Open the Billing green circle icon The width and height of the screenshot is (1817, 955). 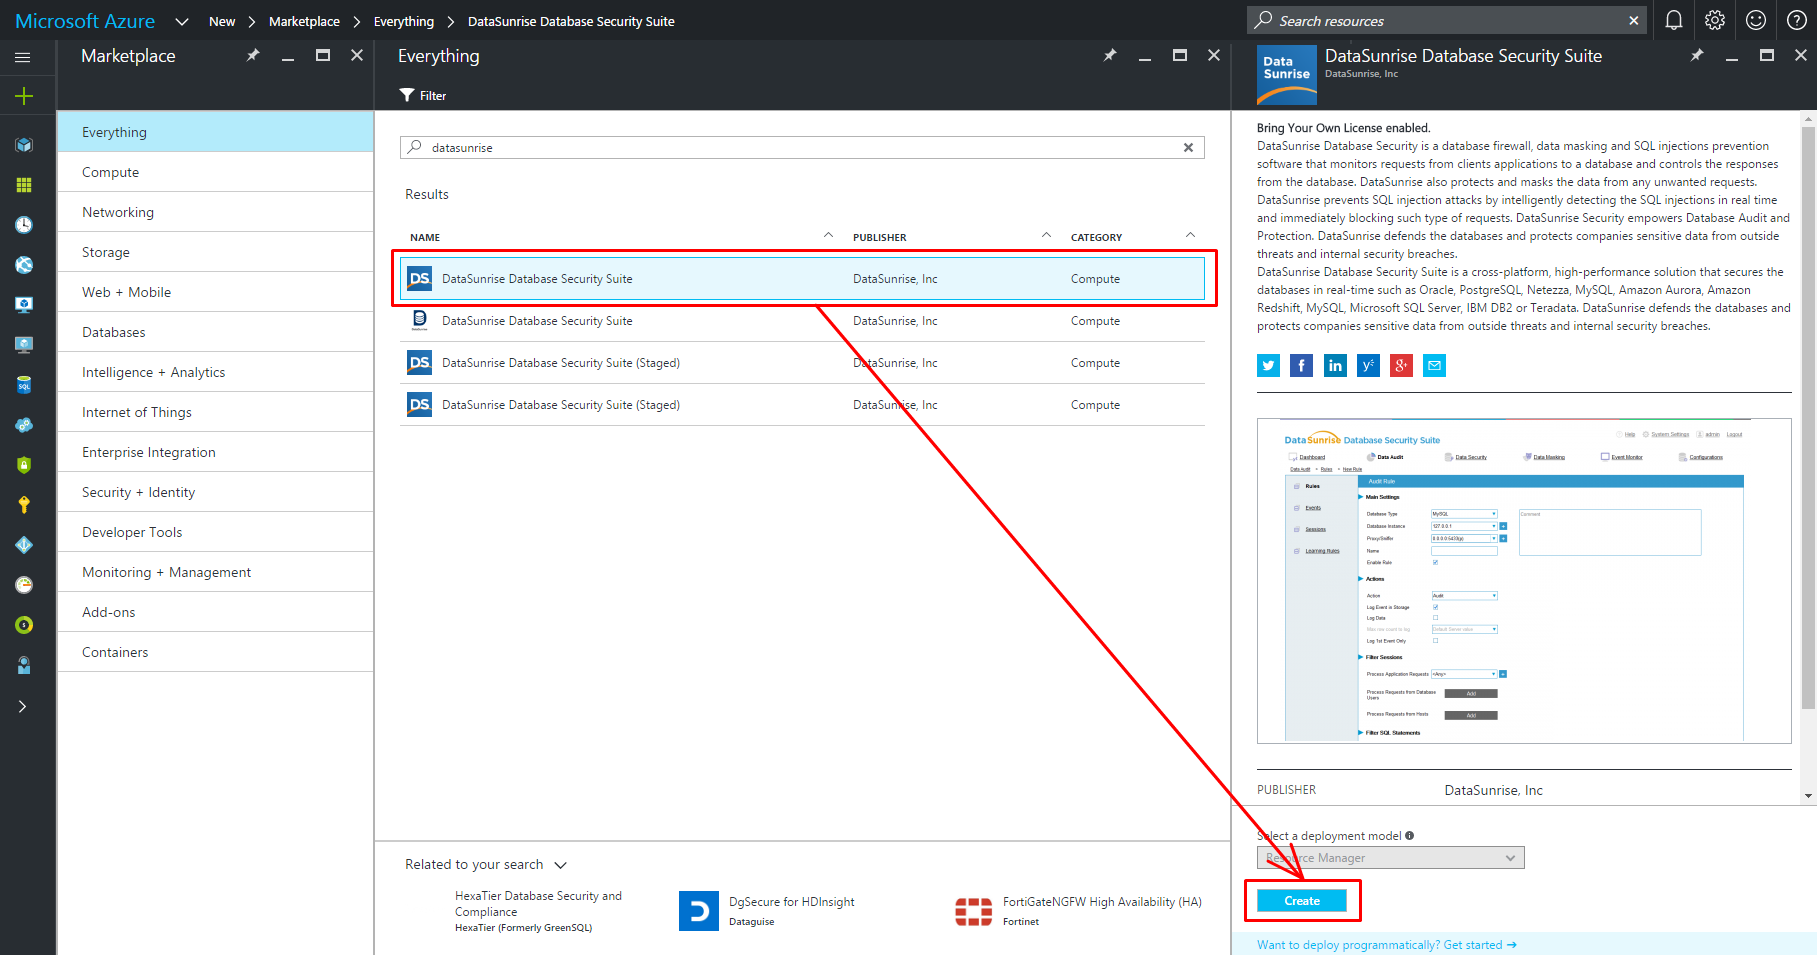point(24,625)
